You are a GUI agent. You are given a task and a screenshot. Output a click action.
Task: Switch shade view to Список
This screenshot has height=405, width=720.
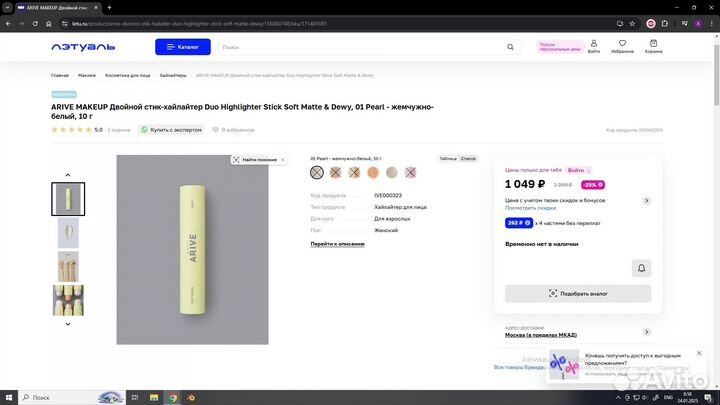coord(468,158)
